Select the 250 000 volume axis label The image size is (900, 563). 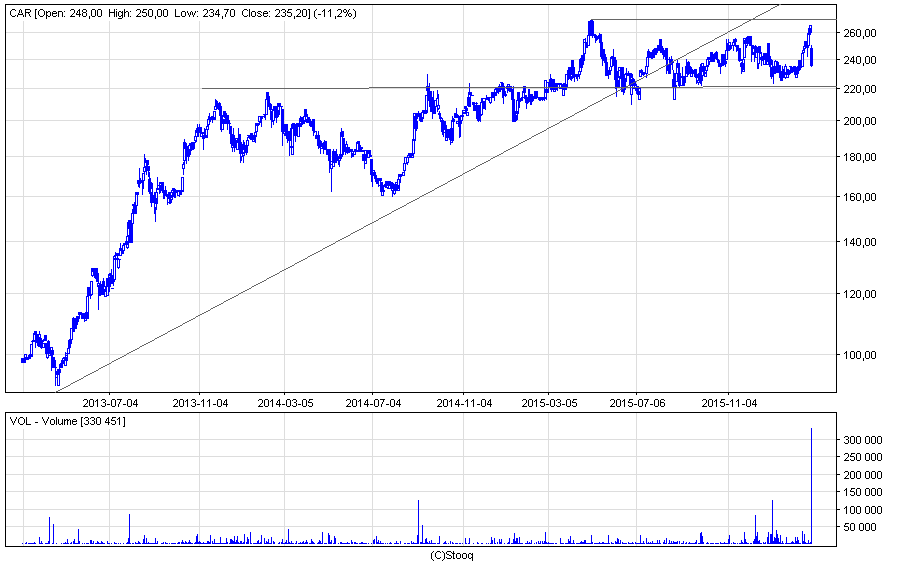point(863,457)
